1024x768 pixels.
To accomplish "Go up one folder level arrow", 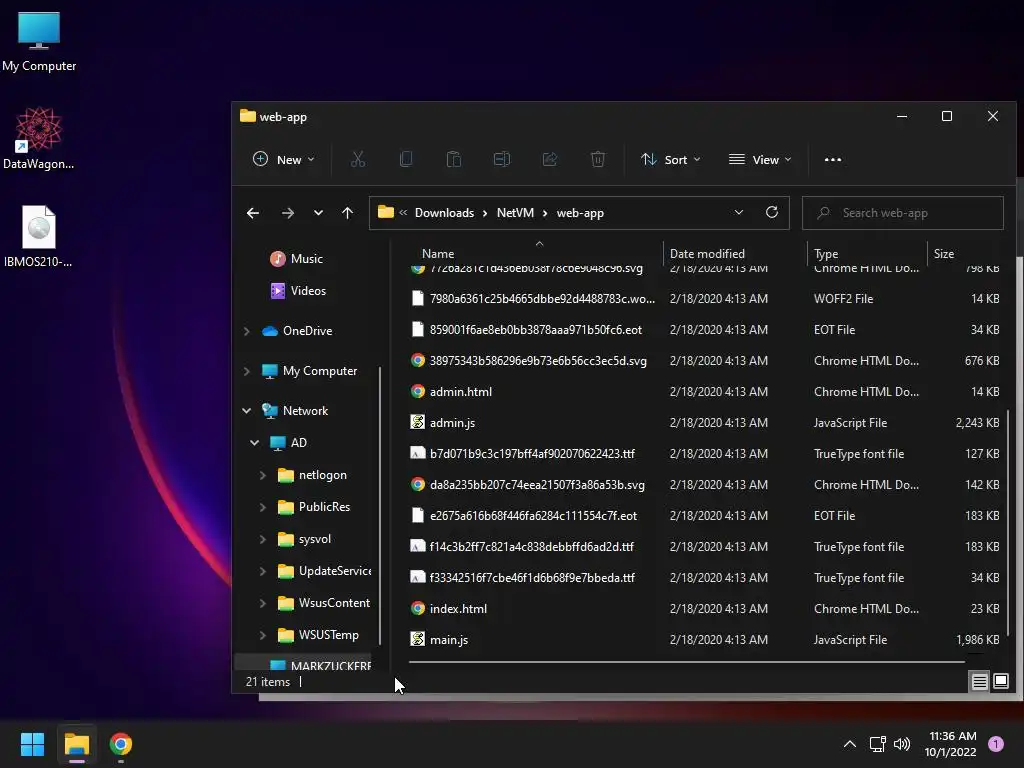I will point(347,213).
